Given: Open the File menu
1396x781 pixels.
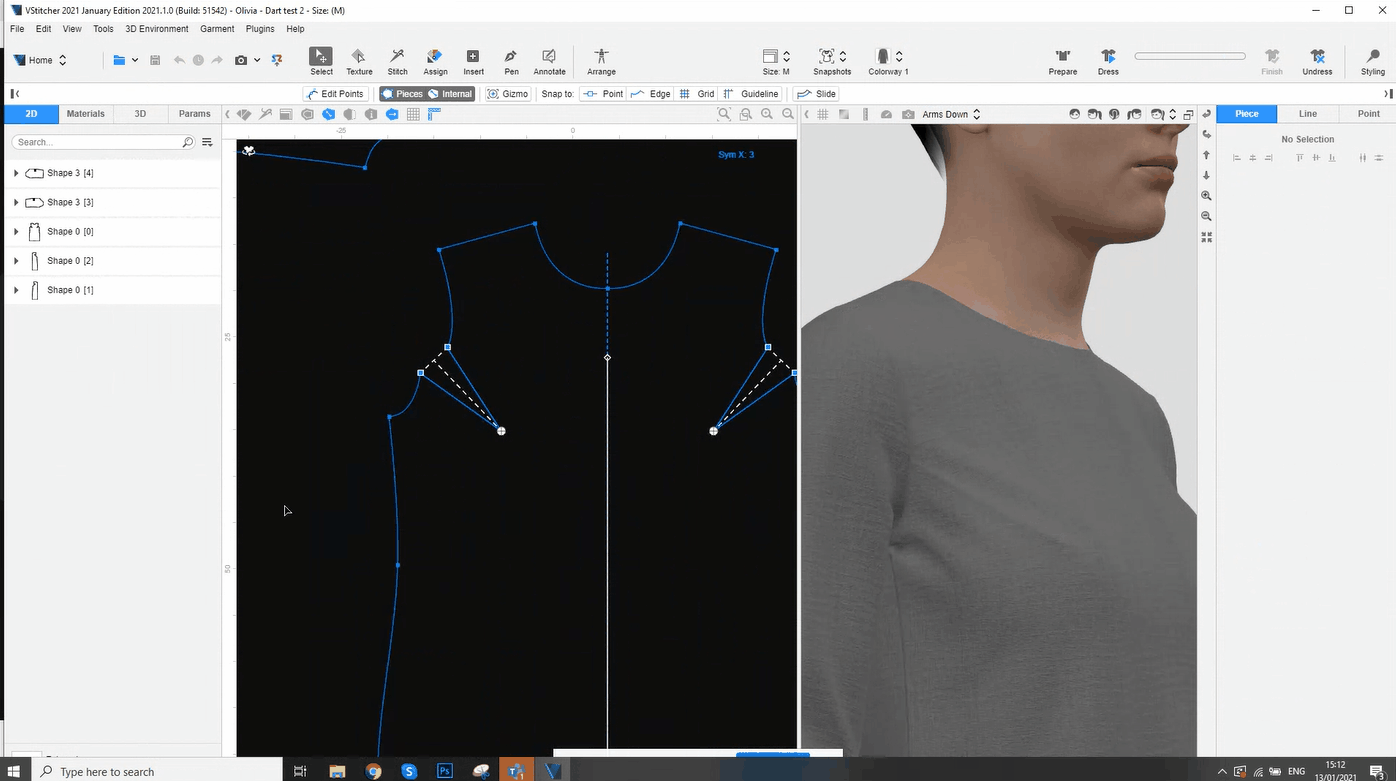Looking at the screenshot, I should [x=17, y=29].
